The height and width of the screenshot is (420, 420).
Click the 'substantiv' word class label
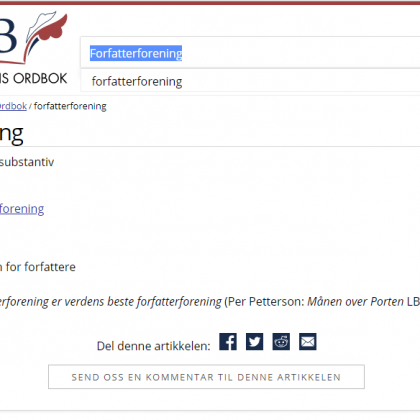tap(27, 162)
